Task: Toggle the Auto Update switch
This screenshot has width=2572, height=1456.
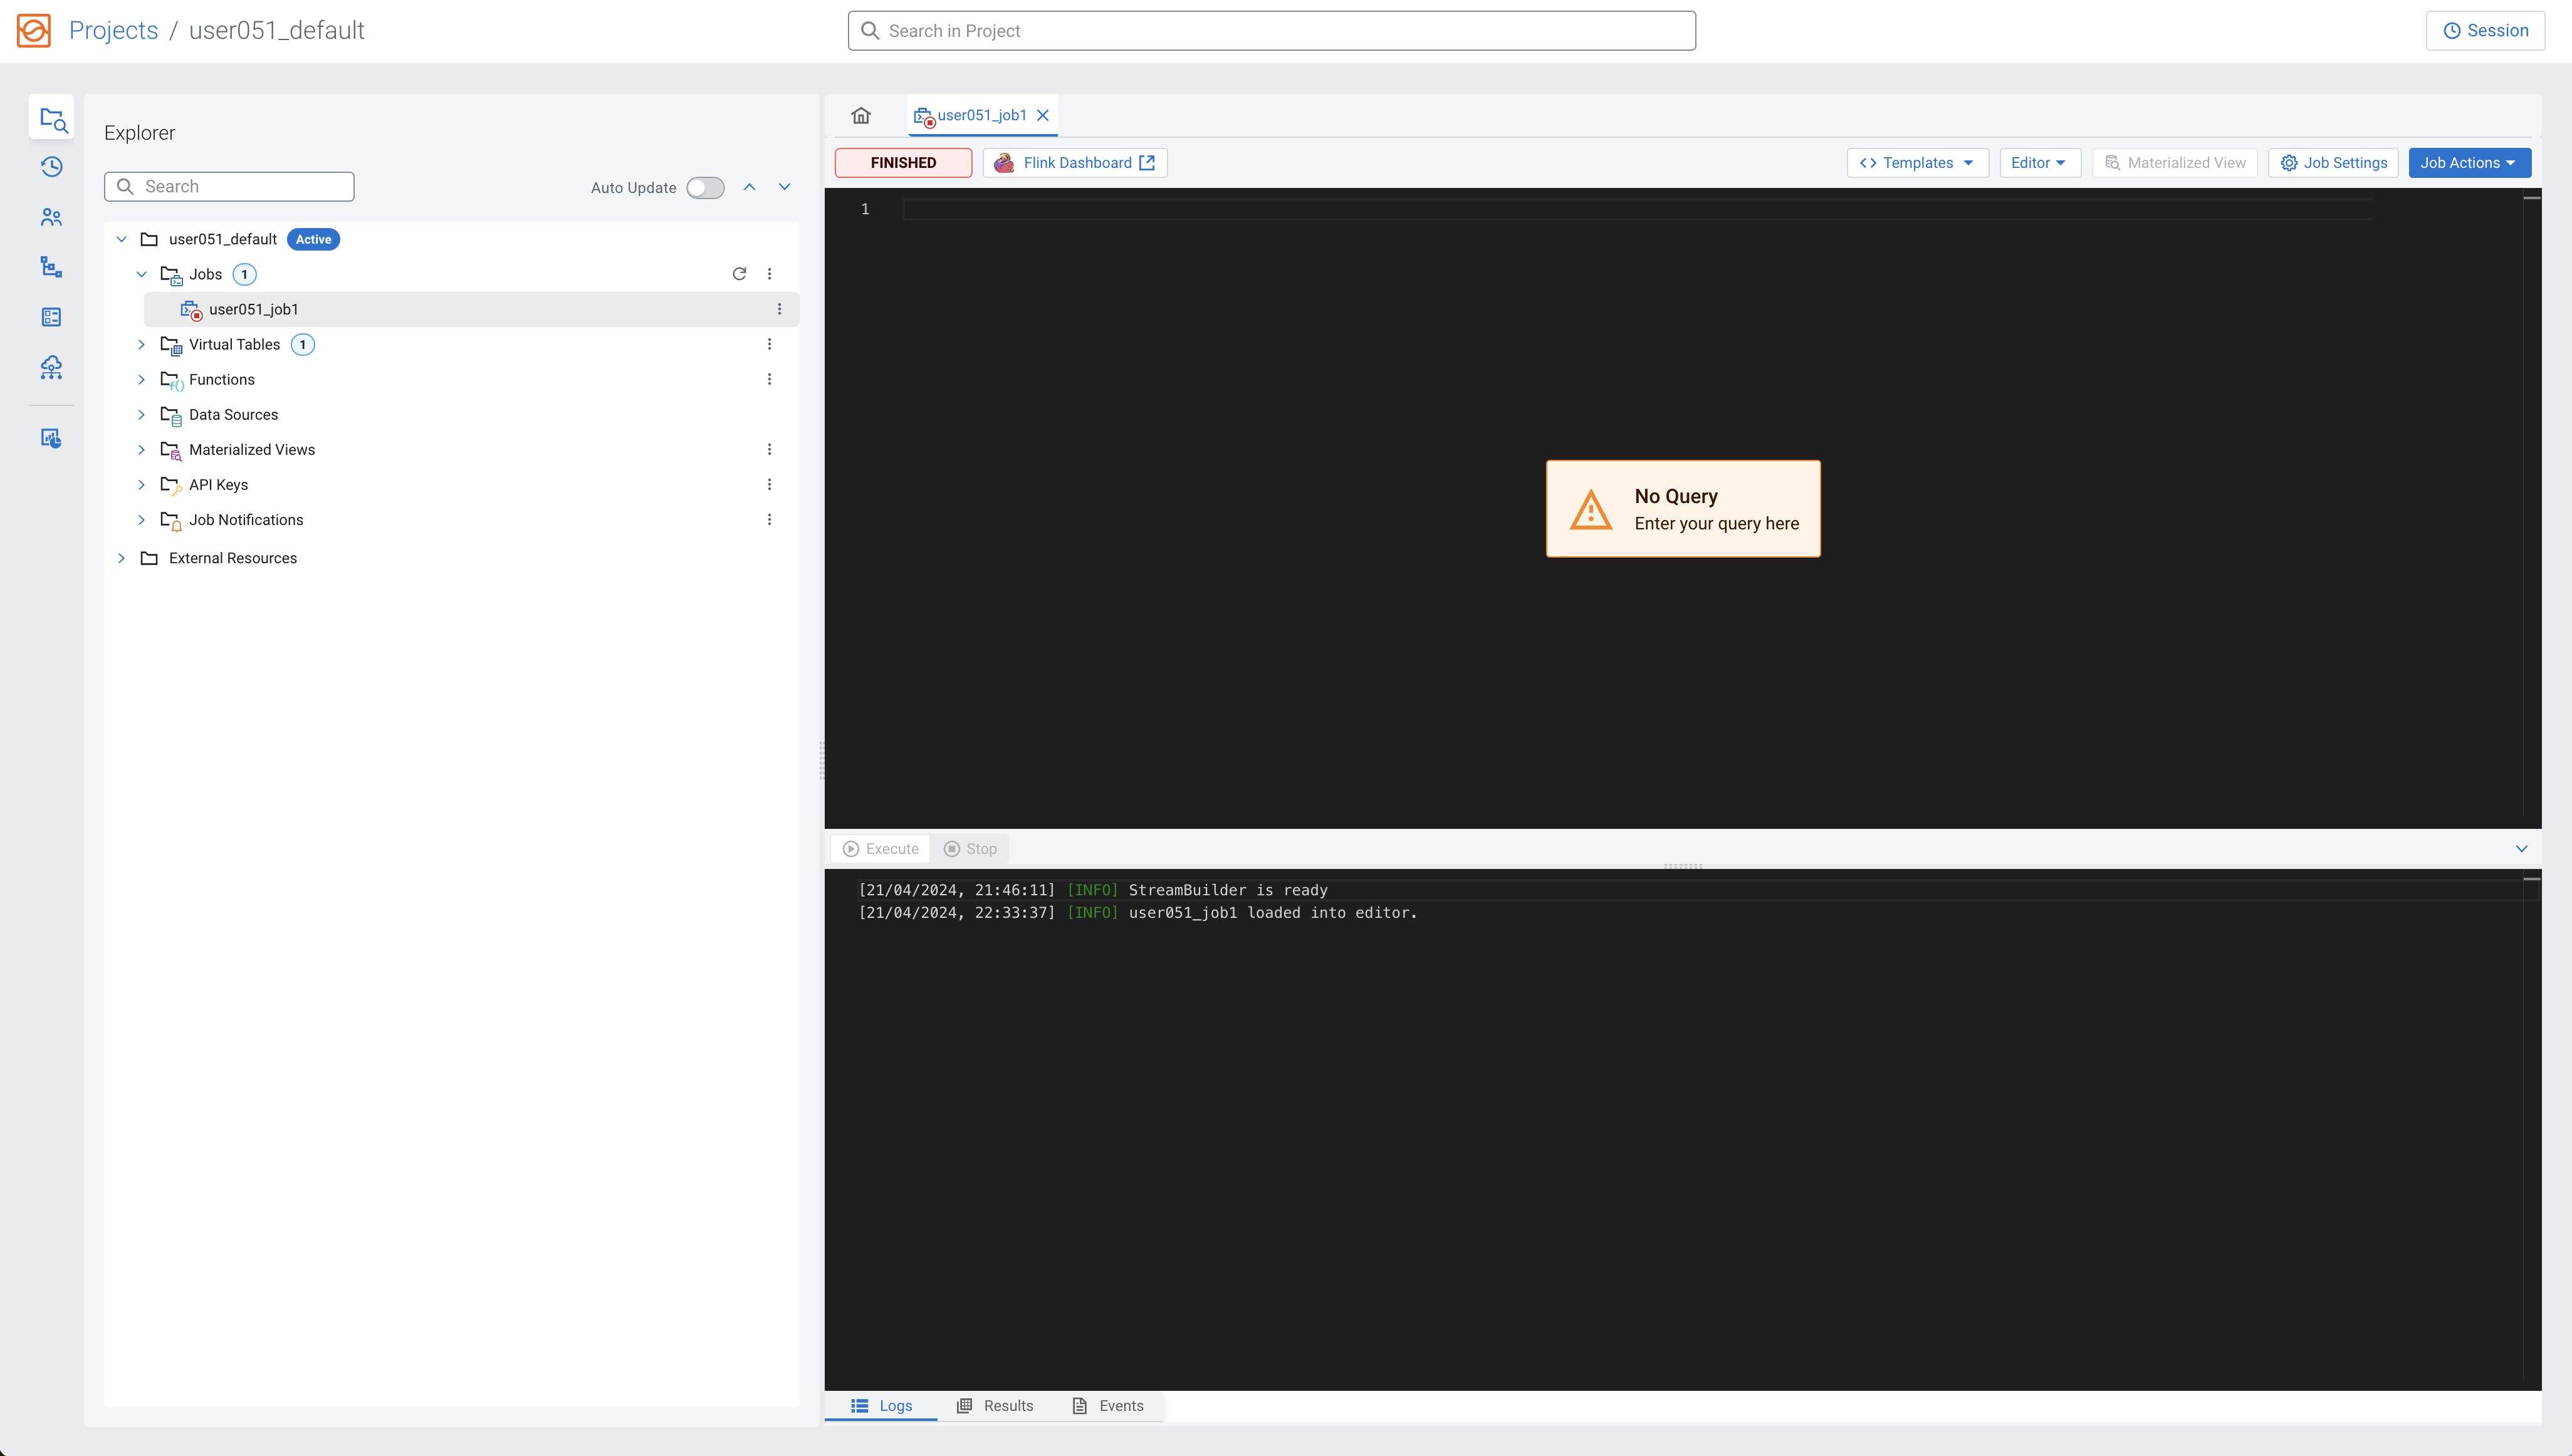Action: click(705, 188)
